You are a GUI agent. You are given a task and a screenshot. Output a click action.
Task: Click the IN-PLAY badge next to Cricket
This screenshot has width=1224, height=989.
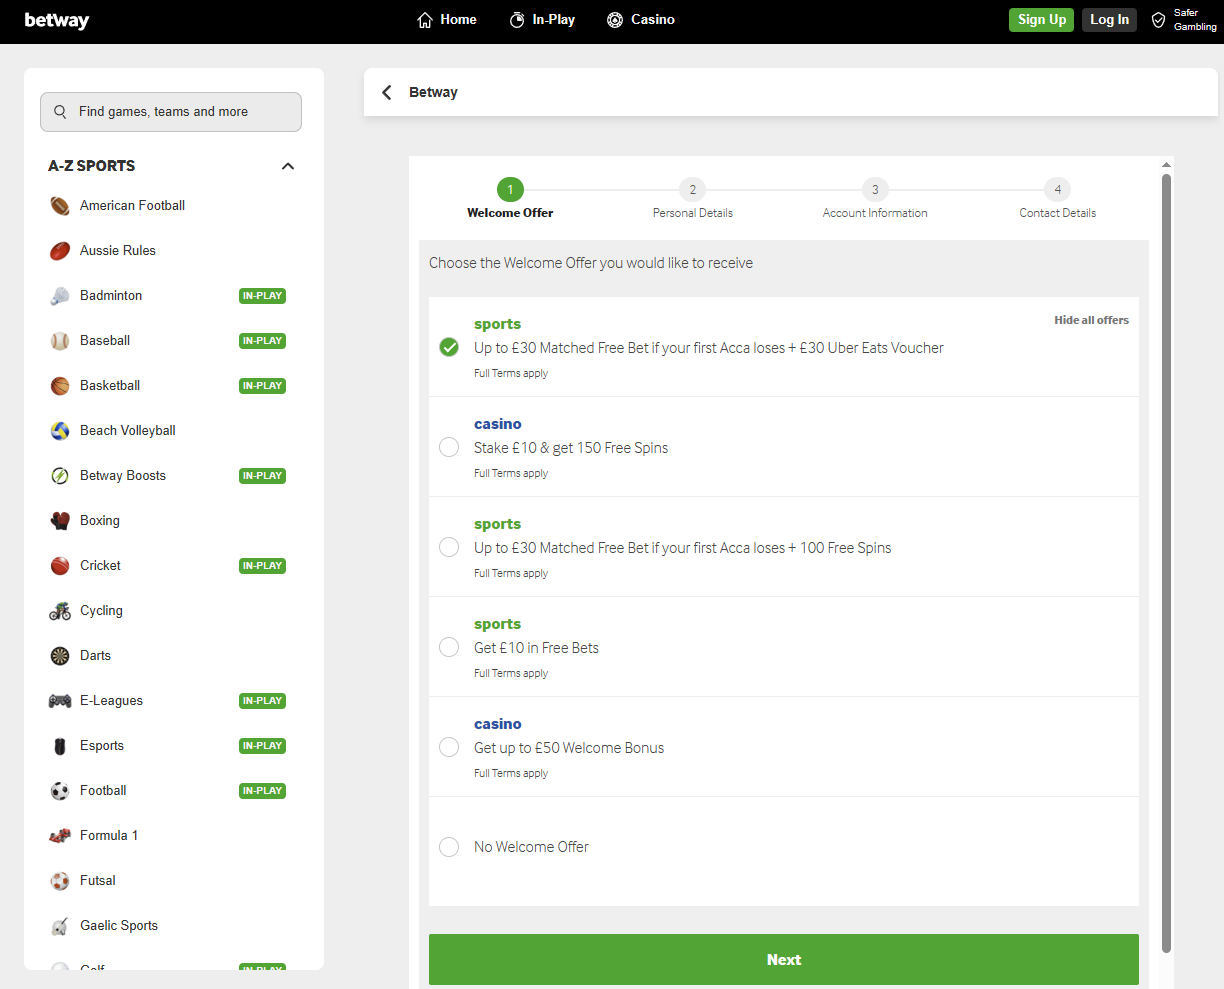[x=262, y=566]
